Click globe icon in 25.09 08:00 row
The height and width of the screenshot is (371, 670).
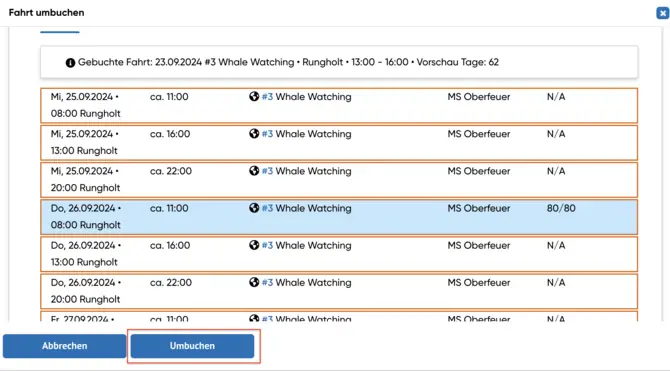(x=254, y=97)
